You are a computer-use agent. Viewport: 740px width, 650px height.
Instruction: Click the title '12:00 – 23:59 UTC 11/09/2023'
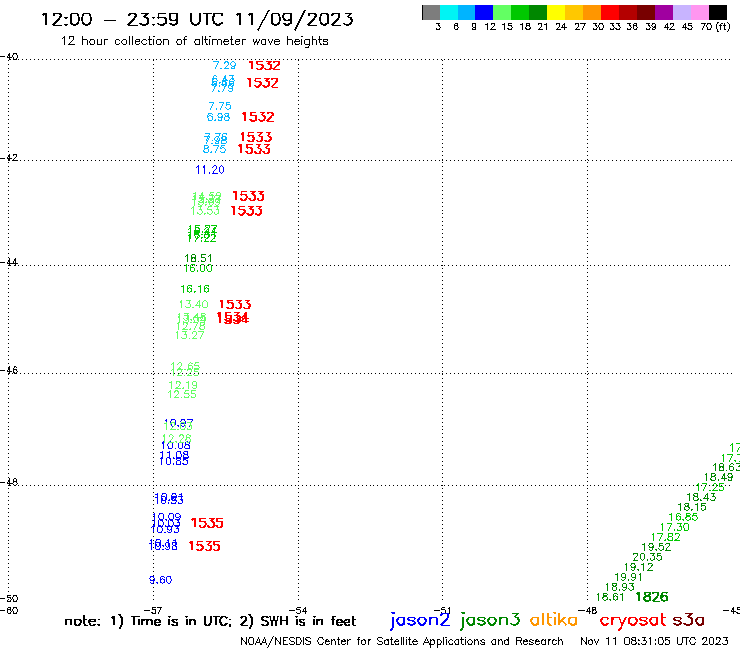click(197, 19)
